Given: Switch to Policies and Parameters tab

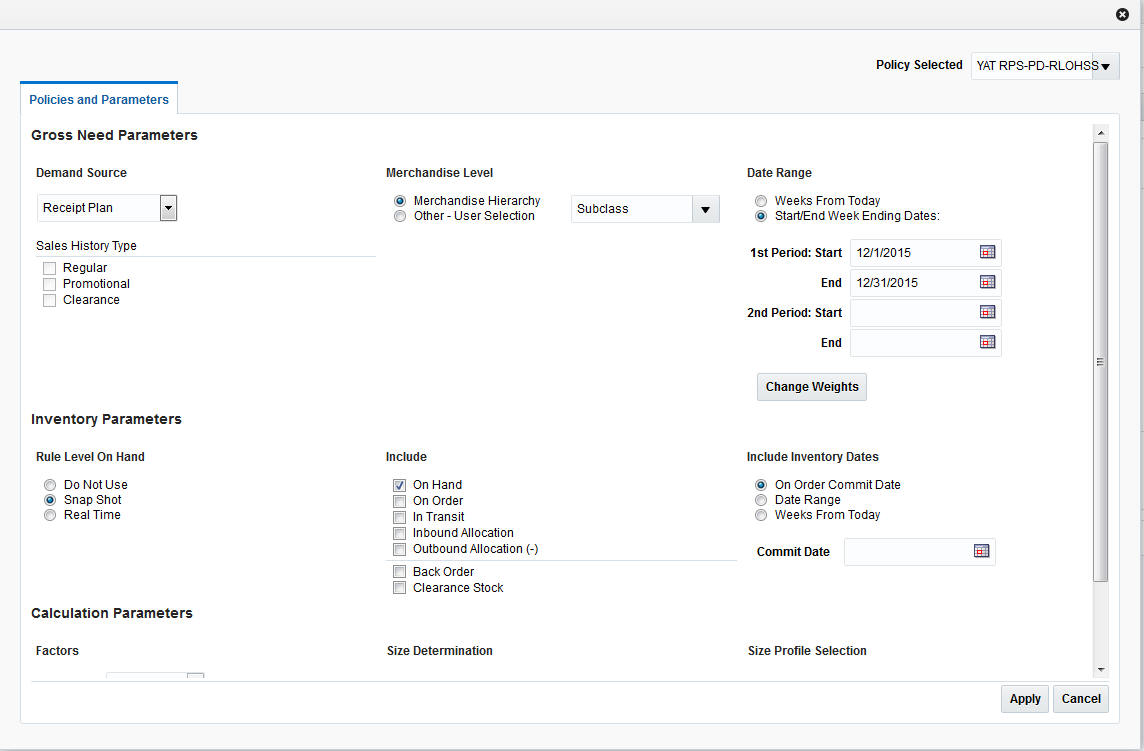Looking at the screenshot, I should (x=99, y=99).
